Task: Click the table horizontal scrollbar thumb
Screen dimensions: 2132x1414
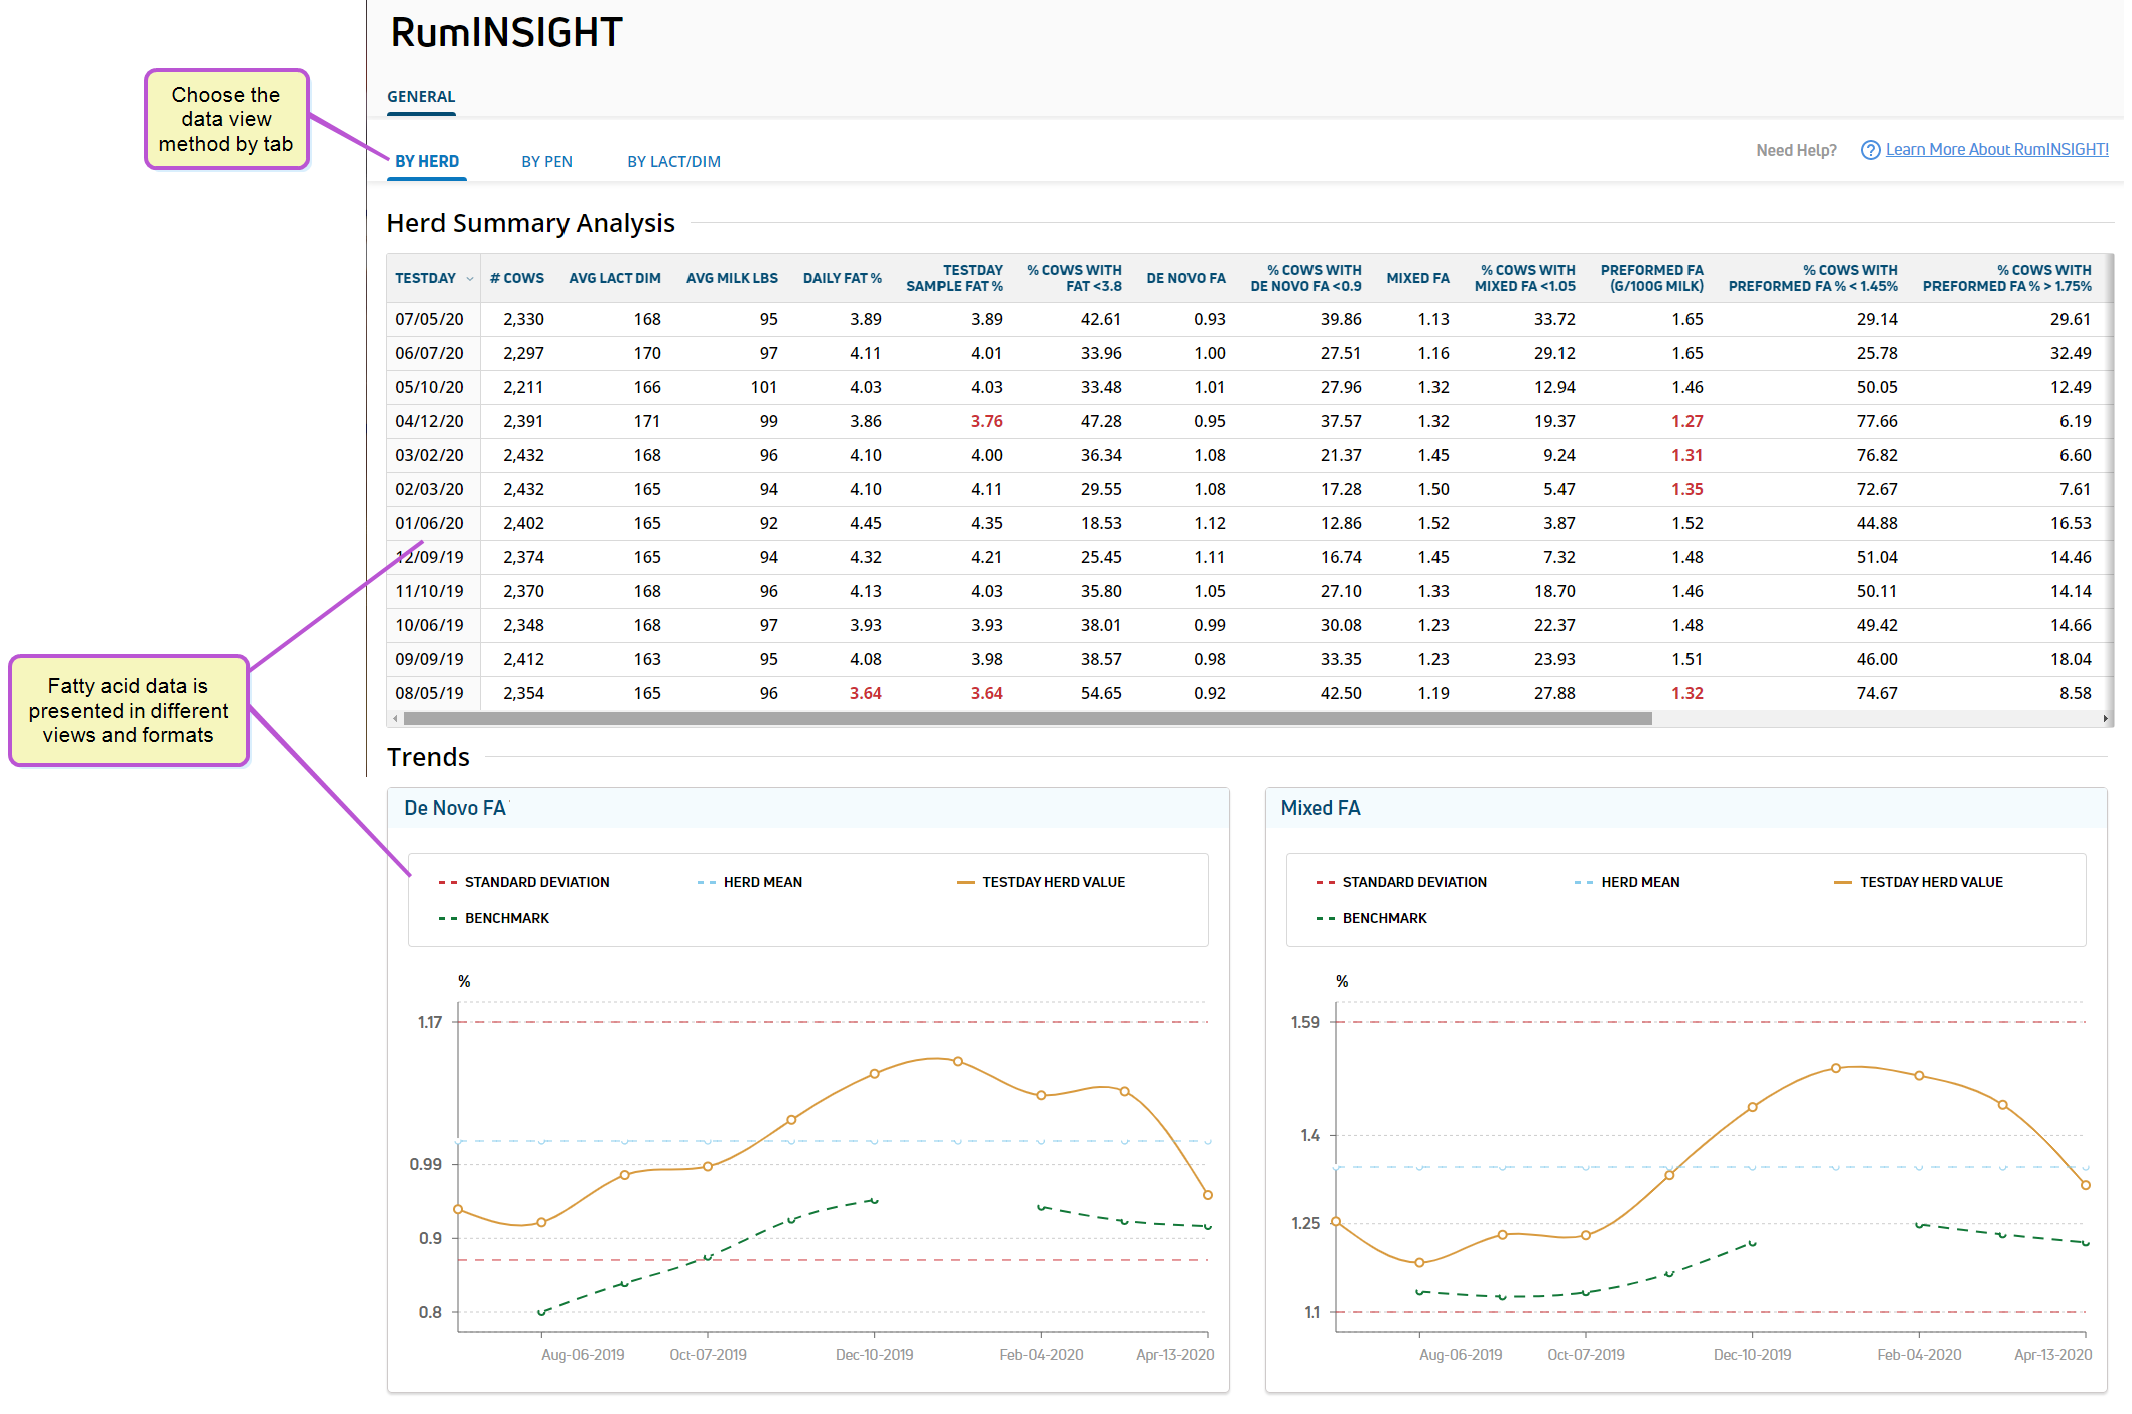Action: (1027, 718)
